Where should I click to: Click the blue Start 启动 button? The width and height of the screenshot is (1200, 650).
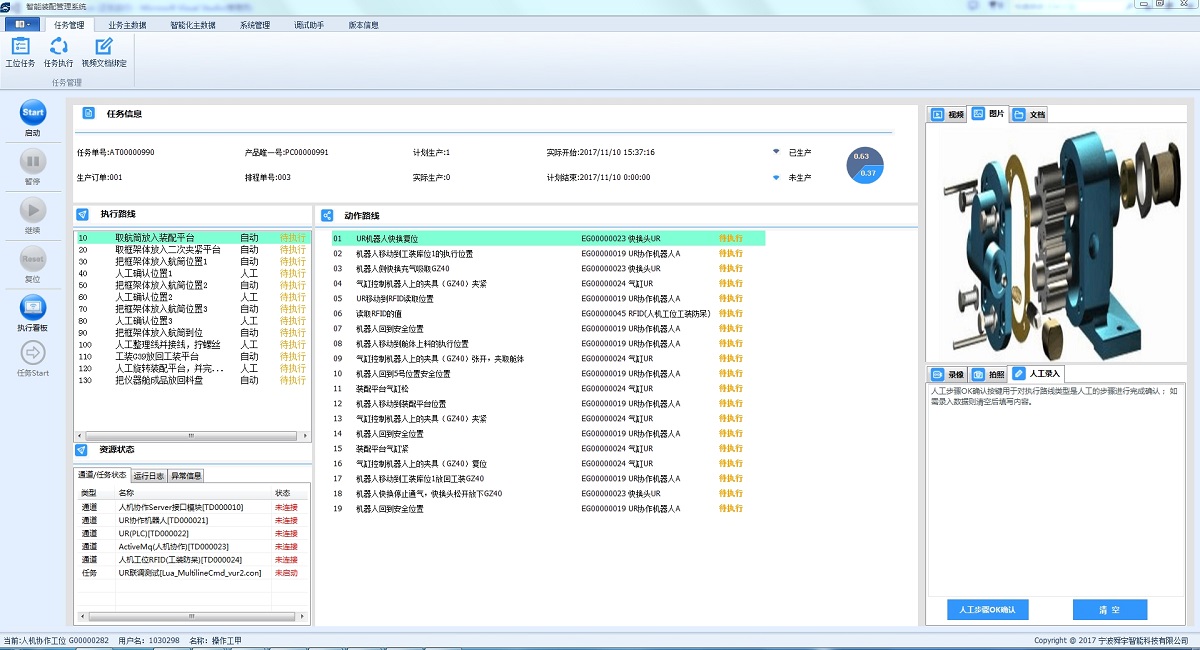pos(33,113)
